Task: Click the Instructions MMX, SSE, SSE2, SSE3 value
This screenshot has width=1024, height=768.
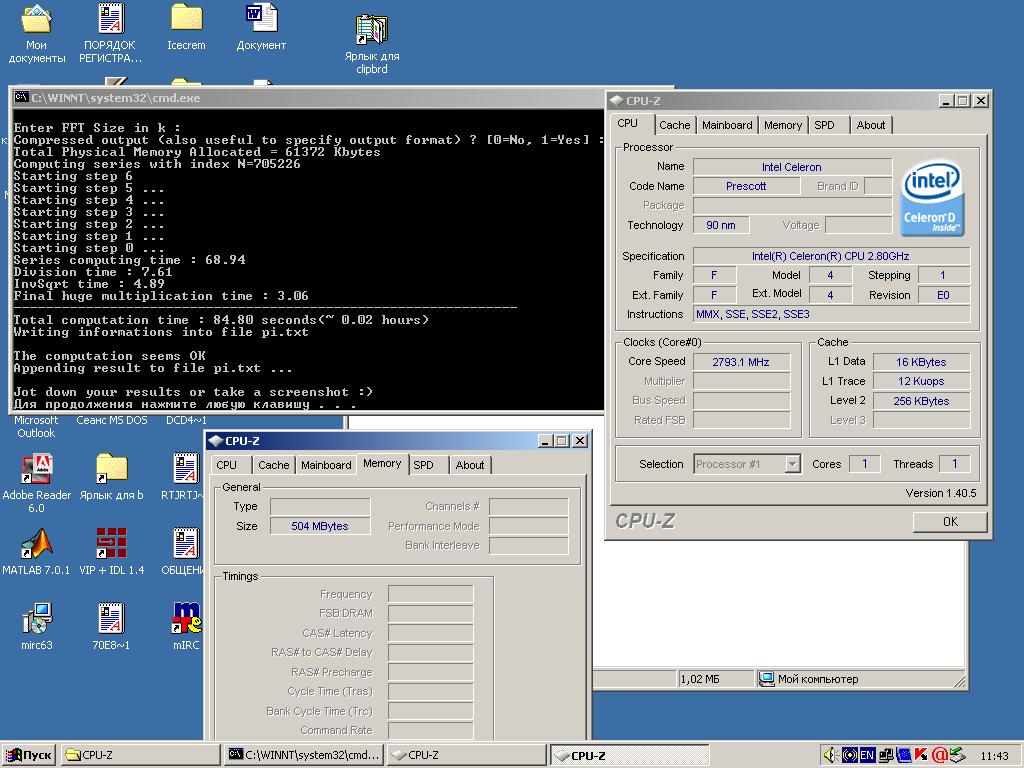Action: (x=831, y=314)
